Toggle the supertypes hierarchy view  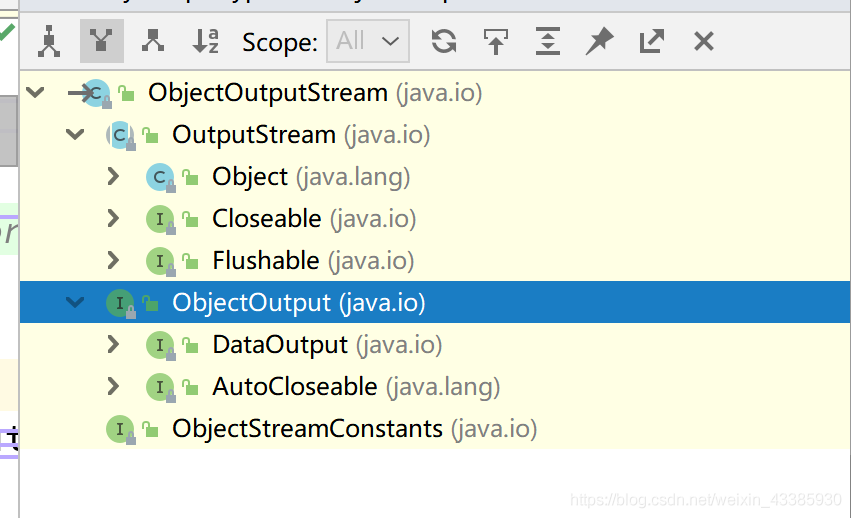[x=101, y=41]
